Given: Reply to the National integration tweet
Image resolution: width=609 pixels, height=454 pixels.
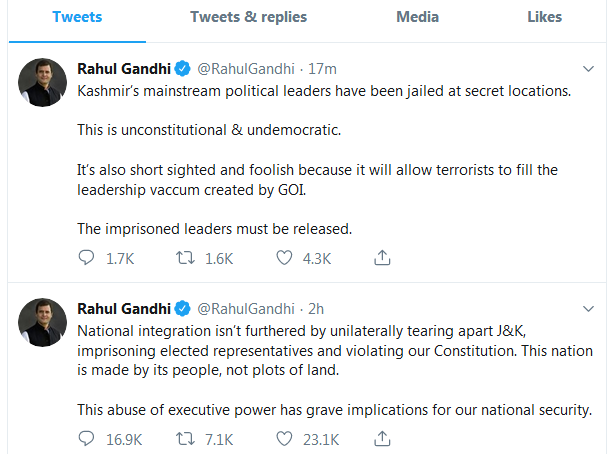Looking at the screenshot, I should pos(86,439).
